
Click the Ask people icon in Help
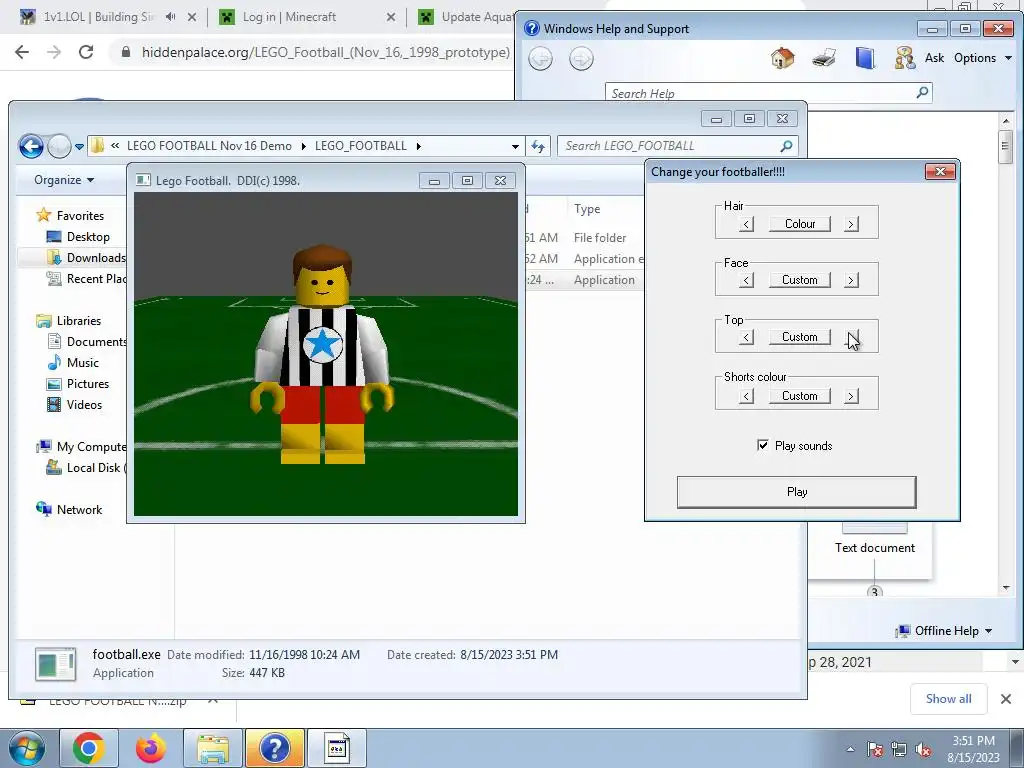click(x=905, y=58)
